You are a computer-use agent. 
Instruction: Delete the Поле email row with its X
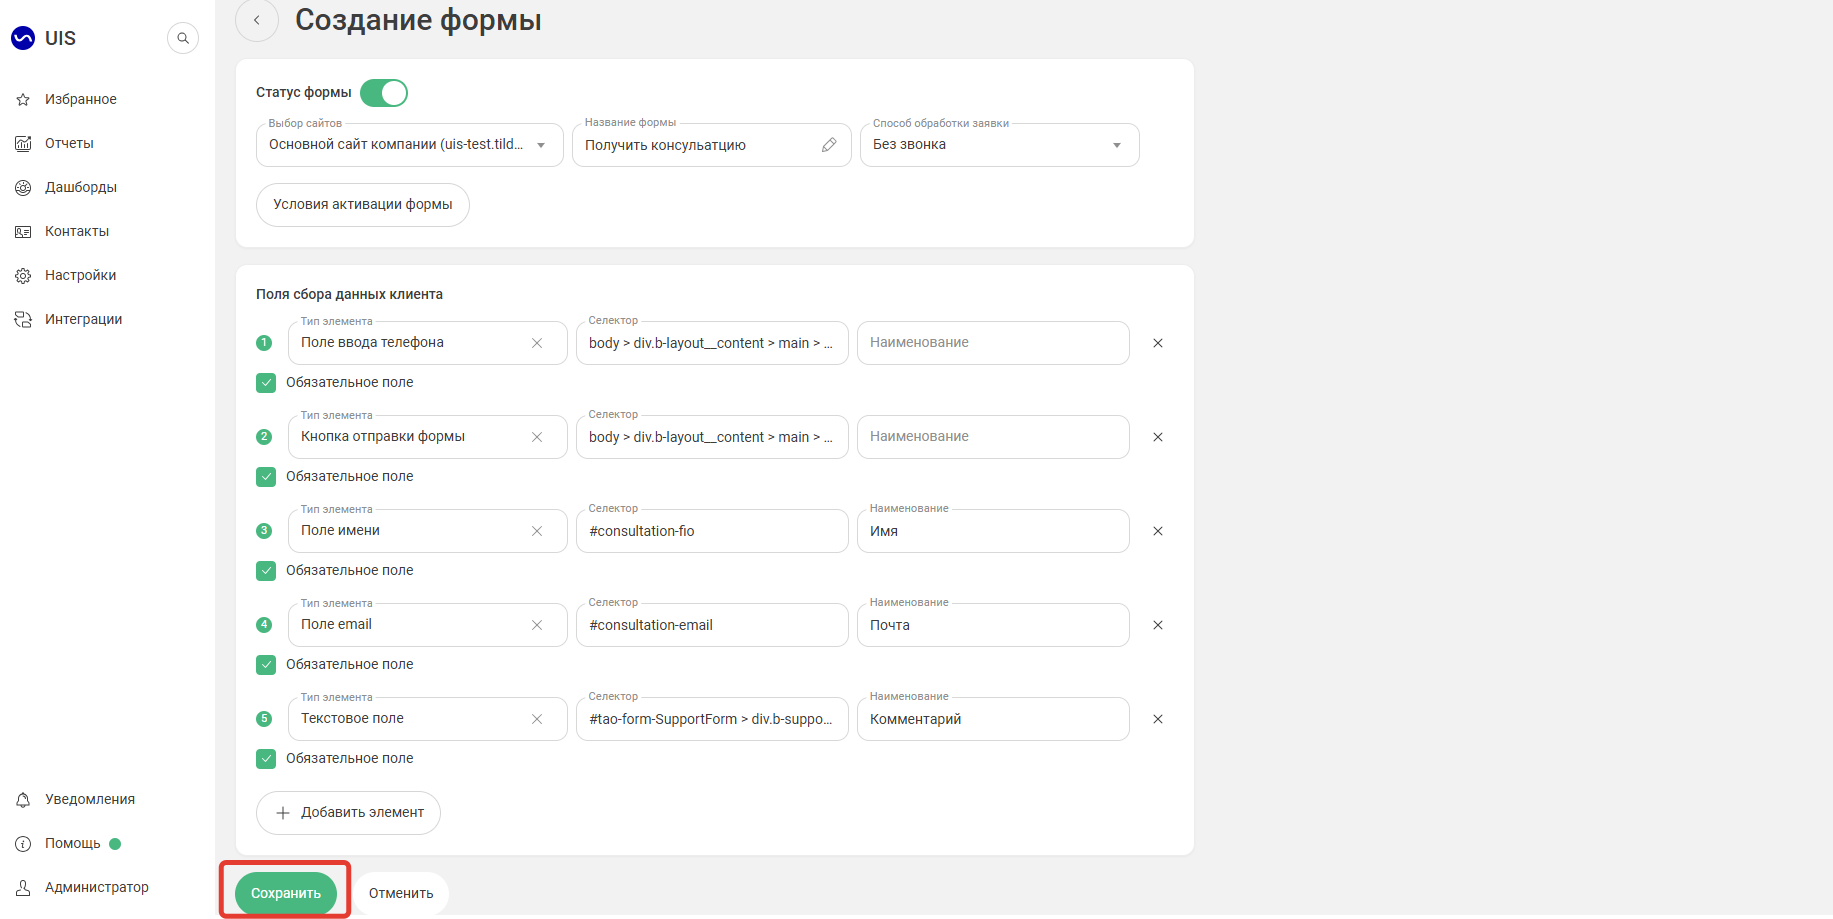[1158, 625]
